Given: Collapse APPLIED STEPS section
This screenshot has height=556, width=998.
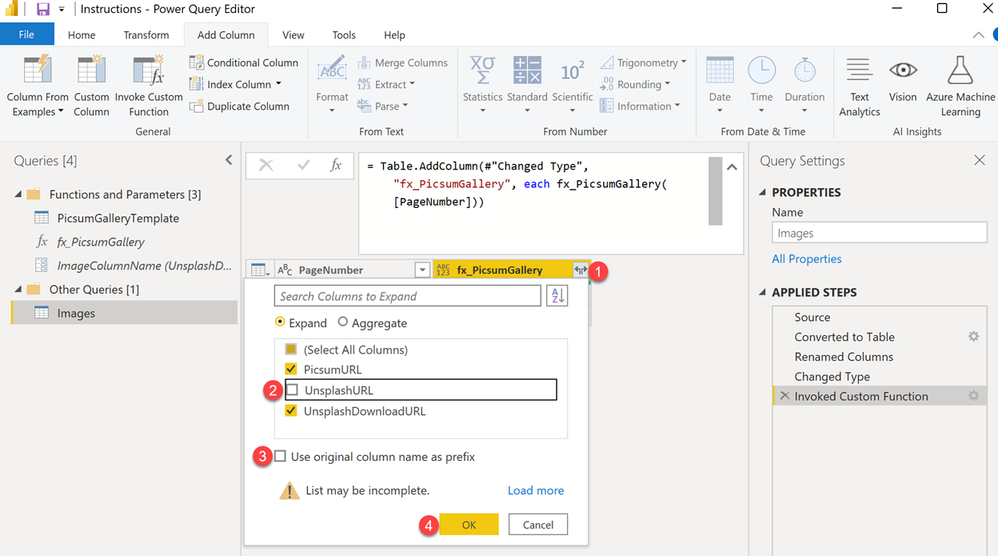Looking at the screenshot, I should coord(763,292).
